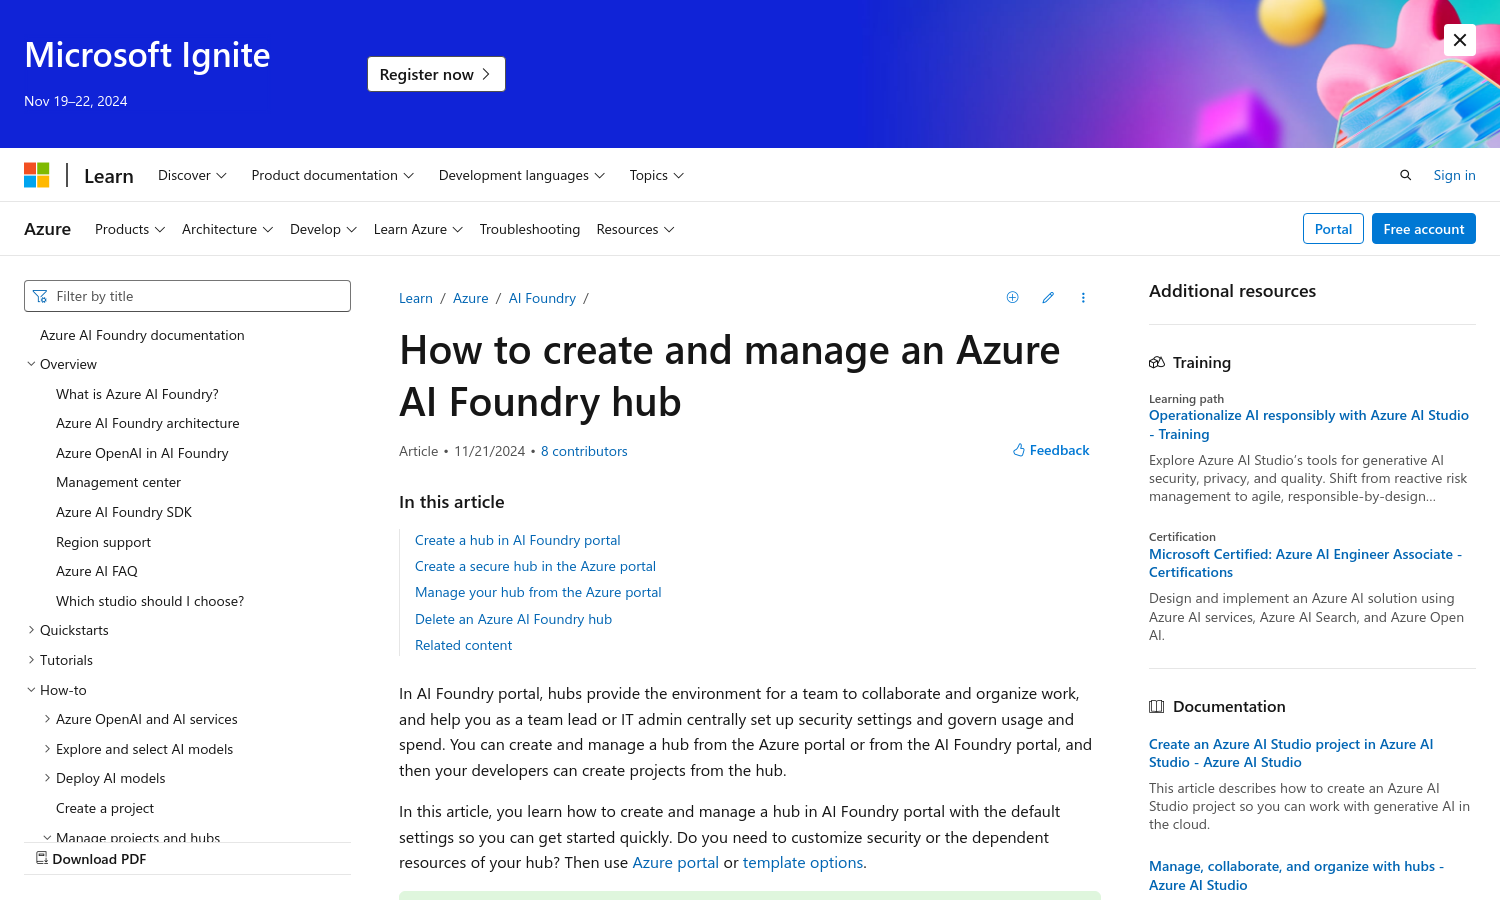
Task: Expand the Quickstarts tree section
Action: (x=31, y=630)
